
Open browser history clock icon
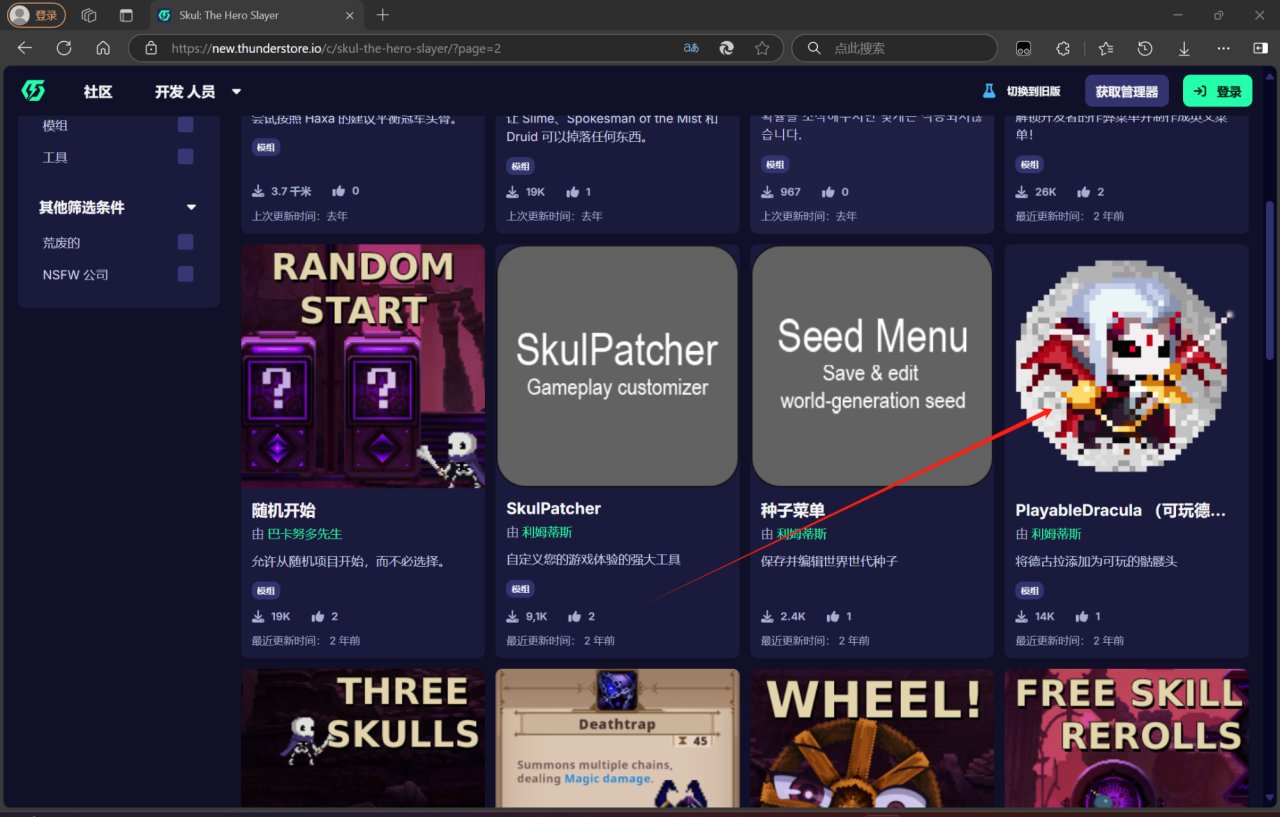[1145, 48]
